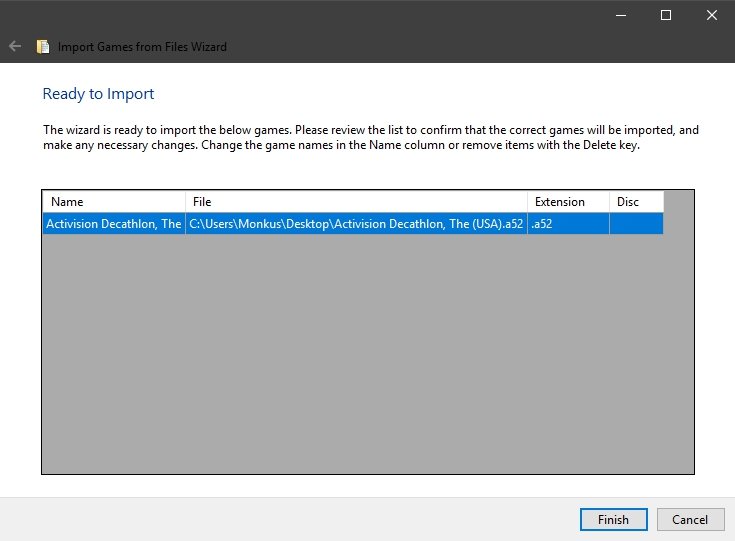Select the C:\Users\Monkus\Desktop file path cell

(356, 224)
